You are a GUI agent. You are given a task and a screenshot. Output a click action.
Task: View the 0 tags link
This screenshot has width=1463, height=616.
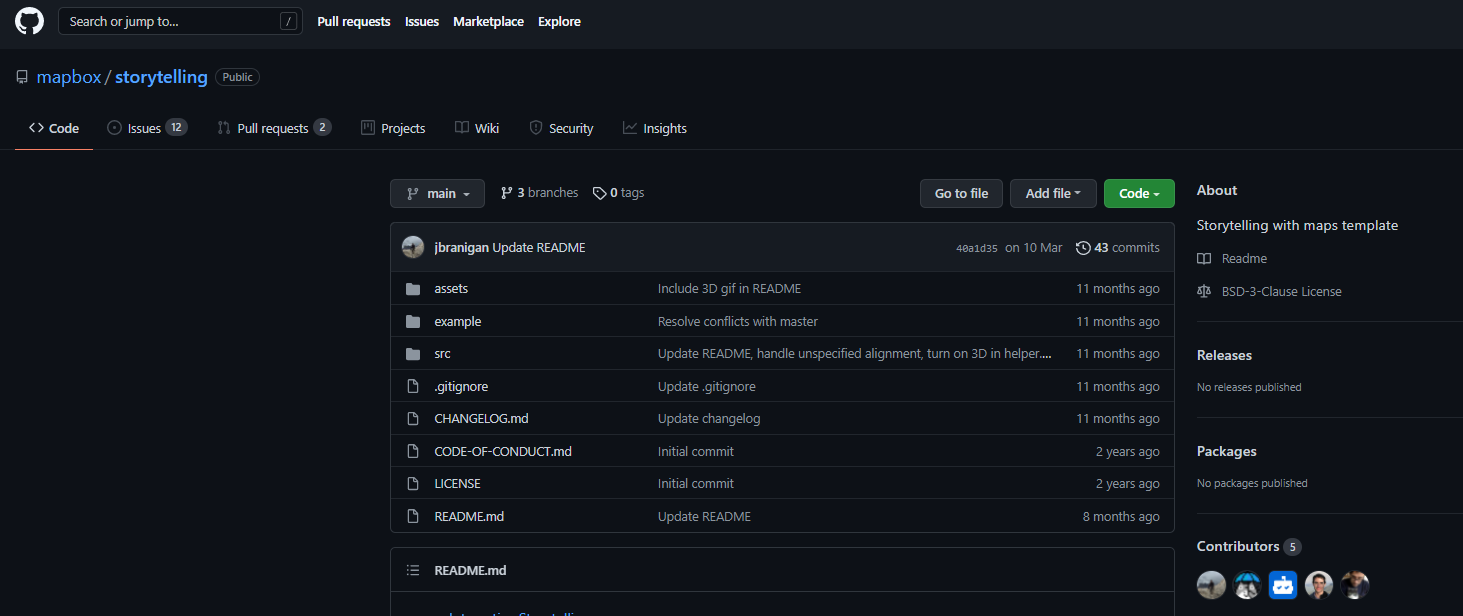(618, 193)
